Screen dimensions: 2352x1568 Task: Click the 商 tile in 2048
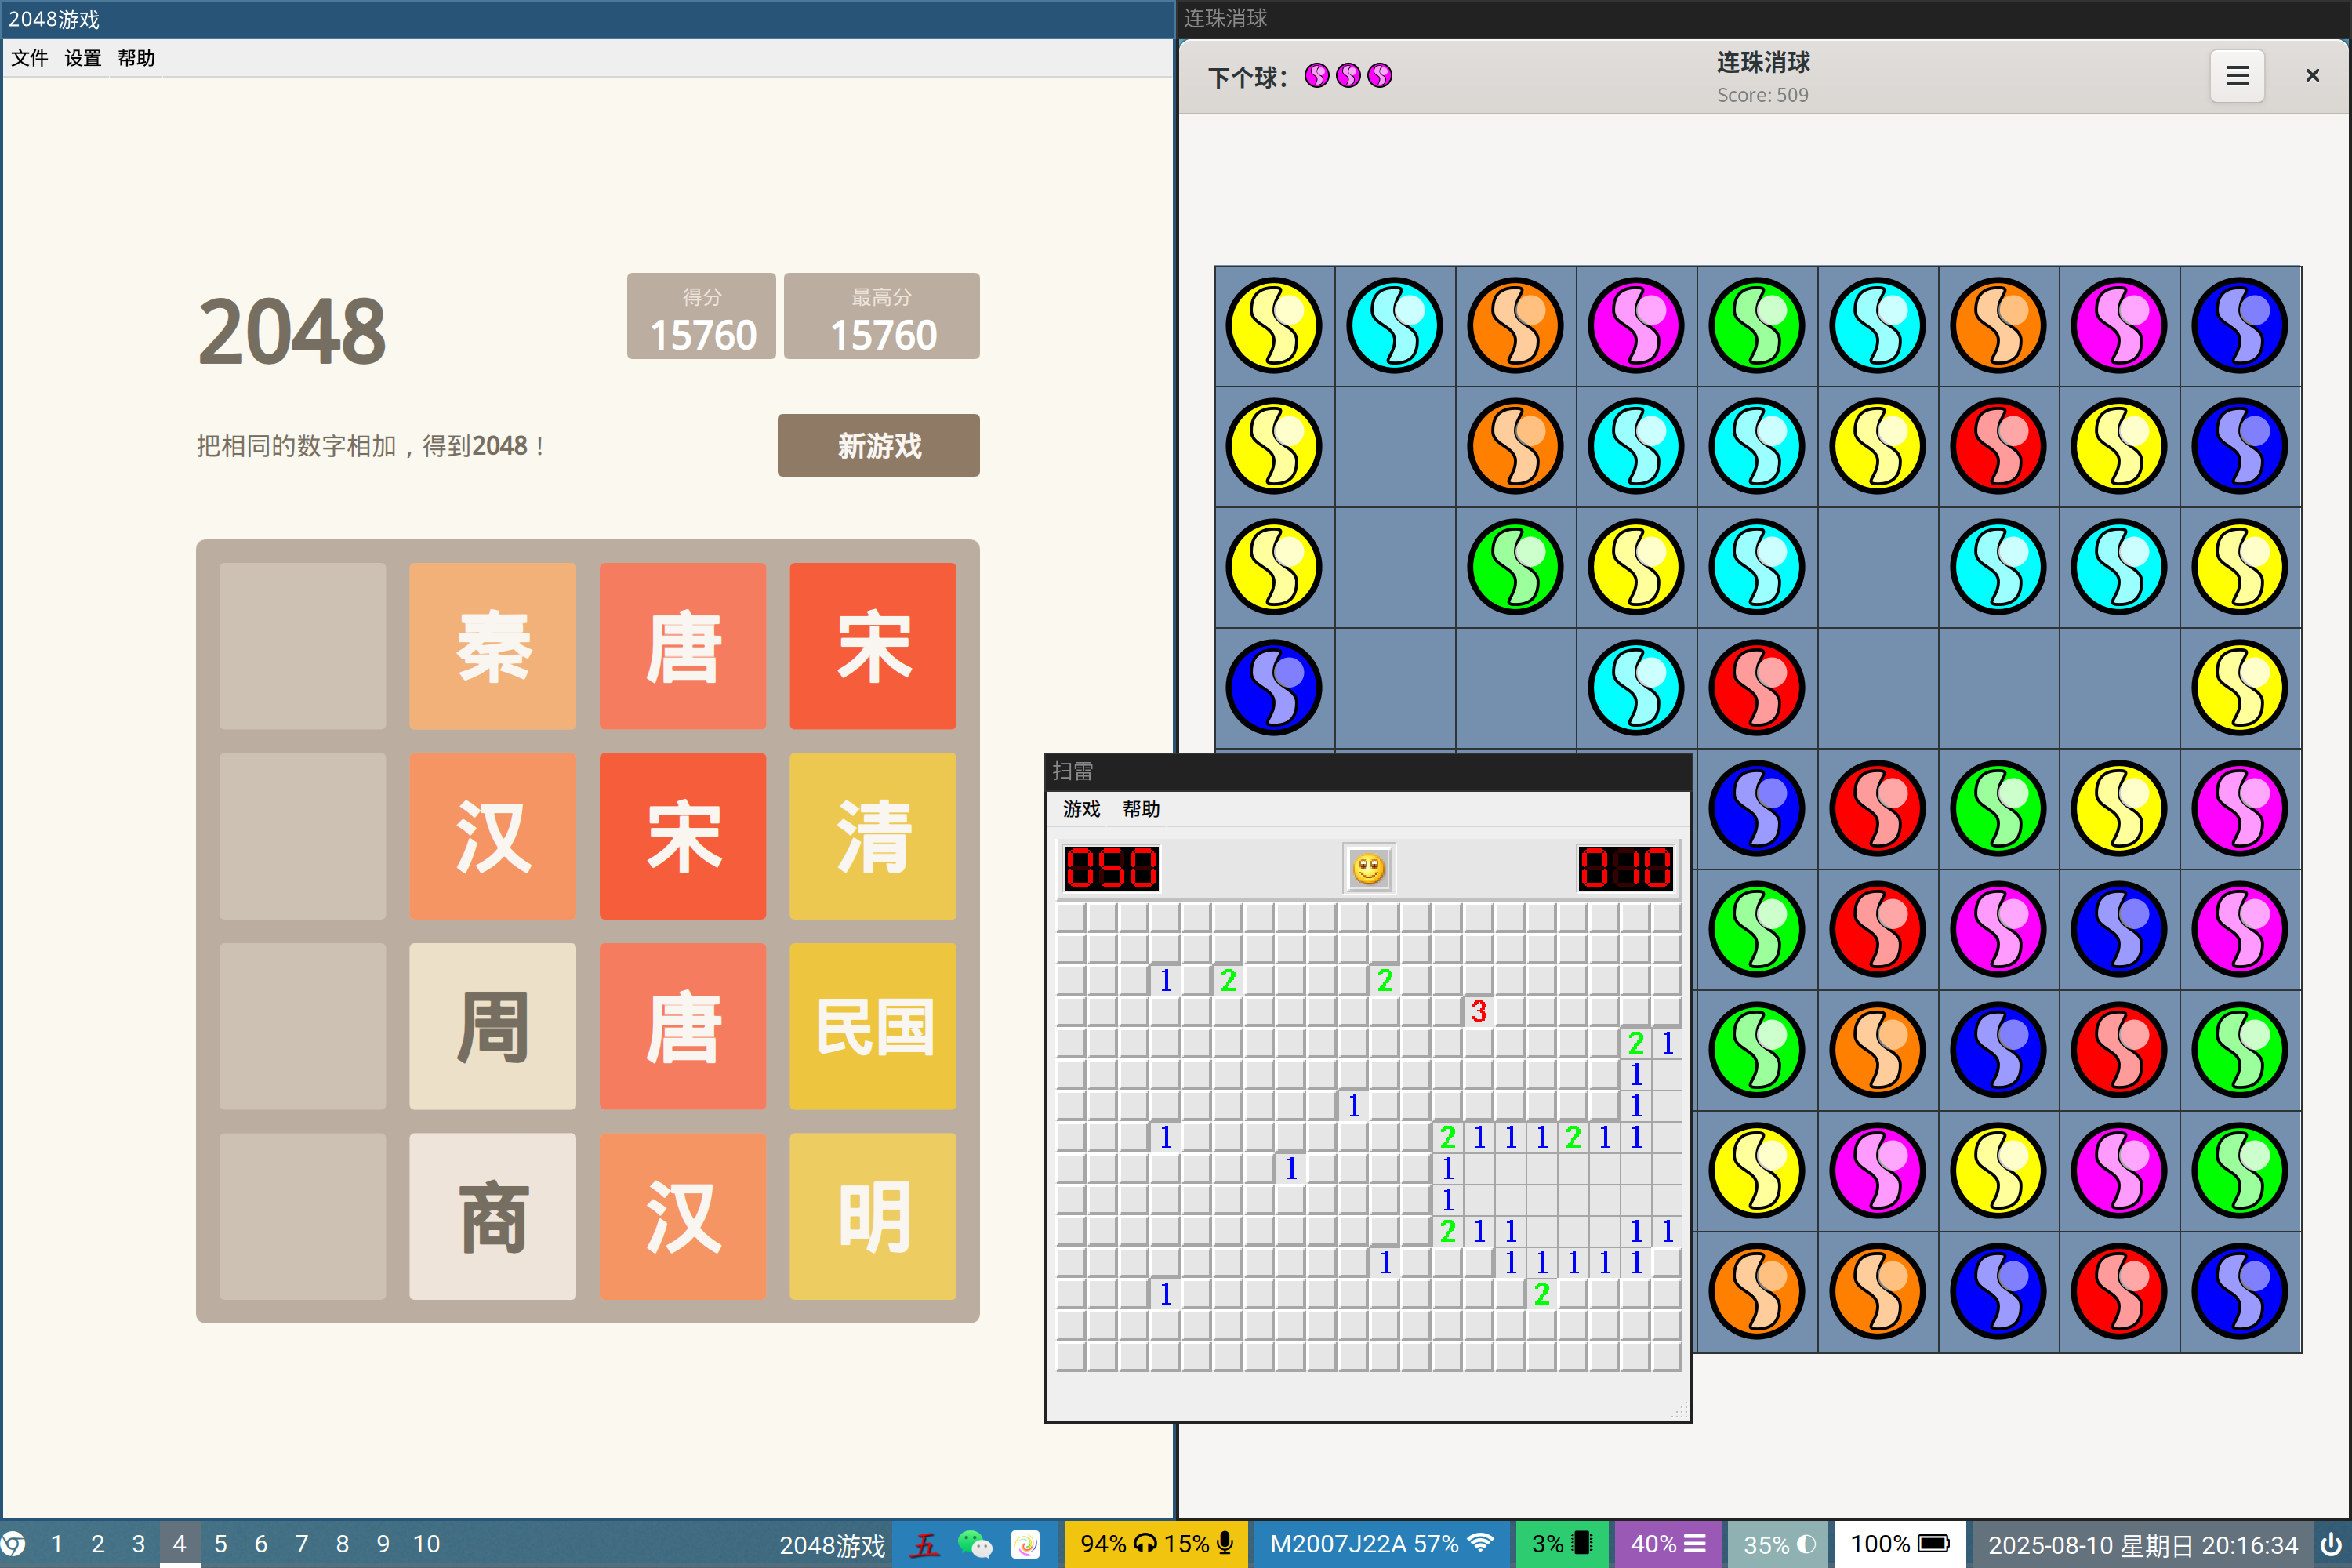pos(493,1216)
